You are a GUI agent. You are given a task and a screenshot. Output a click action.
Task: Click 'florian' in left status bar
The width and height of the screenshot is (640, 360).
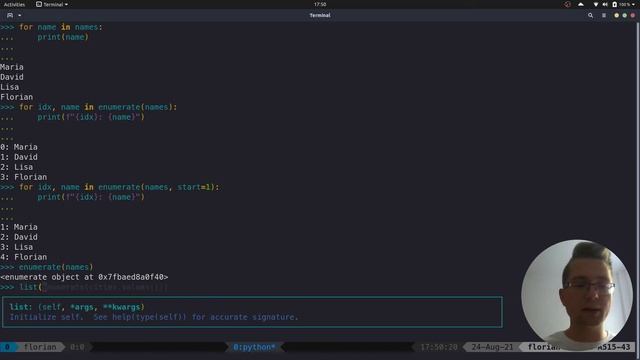point(40,347)
